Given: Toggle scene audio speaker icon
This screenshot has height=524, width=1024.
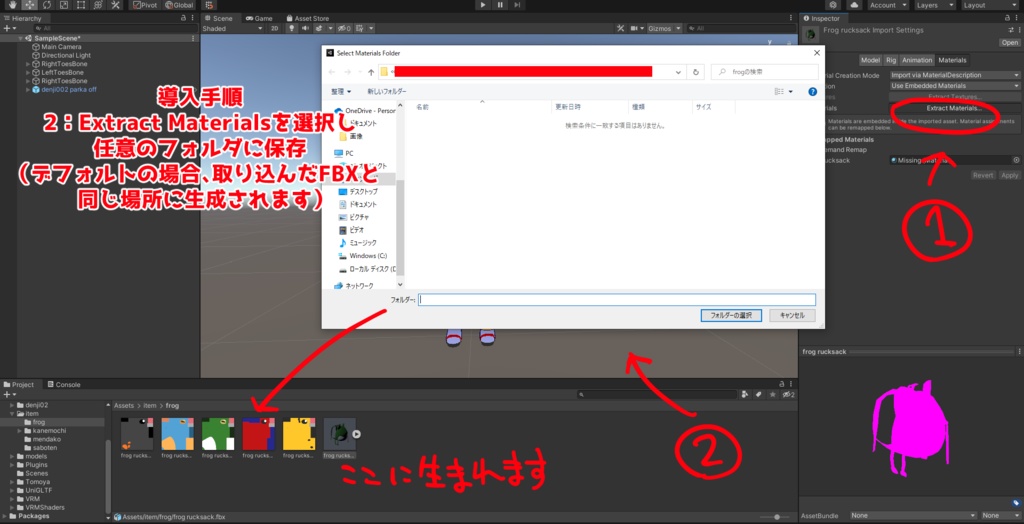Looking at the screenshot, I should coord(304,29).
